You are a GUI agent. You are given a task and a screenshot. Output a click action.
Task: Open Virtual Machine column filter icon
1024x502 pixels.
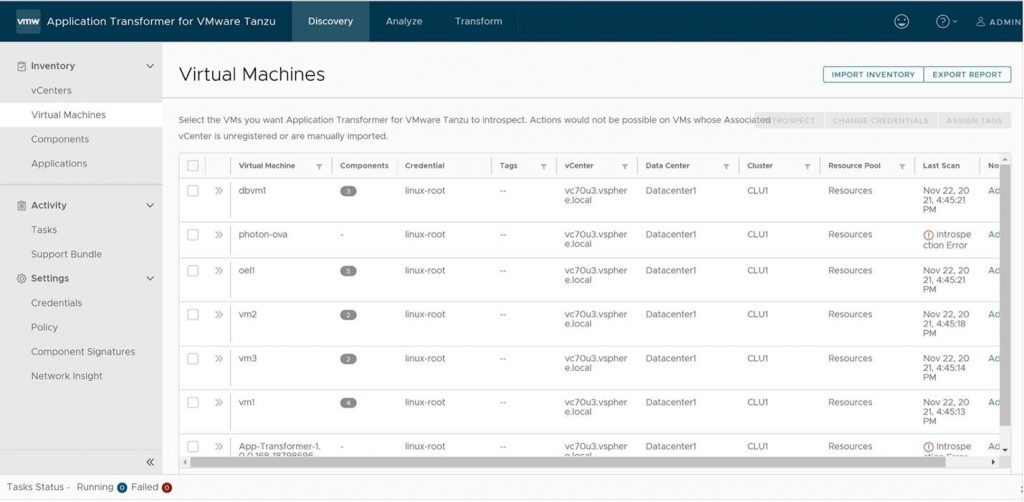pyautogui.click(x=319, y=166)
